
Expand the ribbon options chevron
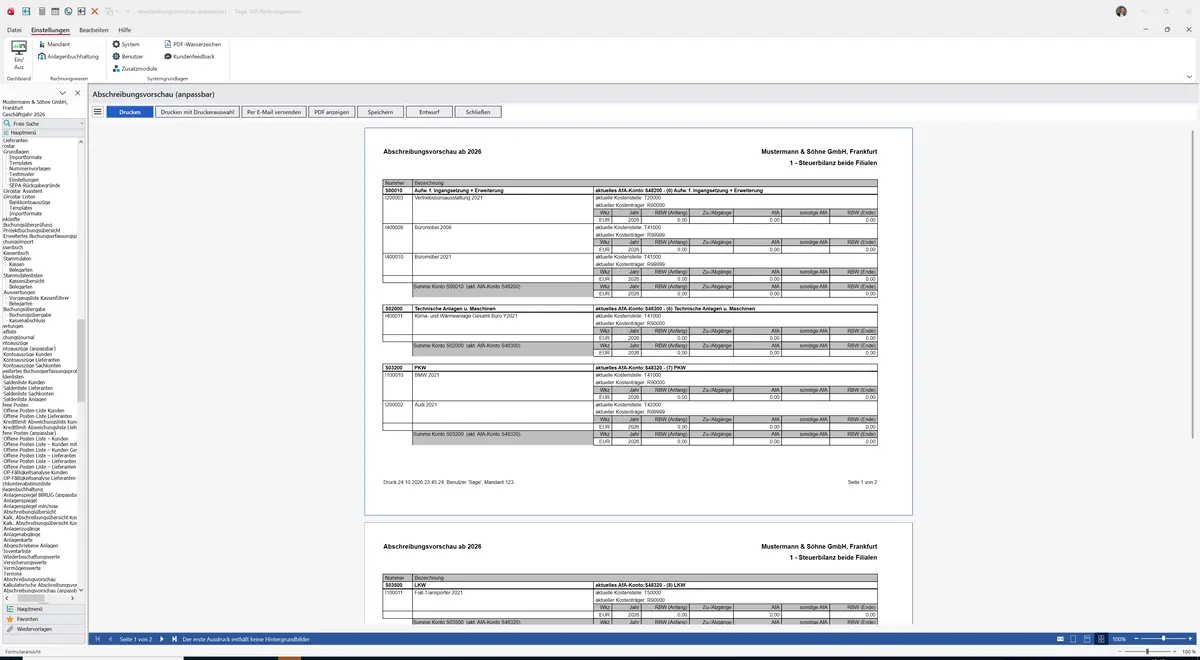pyautogui.click(x=1190, y=77)
